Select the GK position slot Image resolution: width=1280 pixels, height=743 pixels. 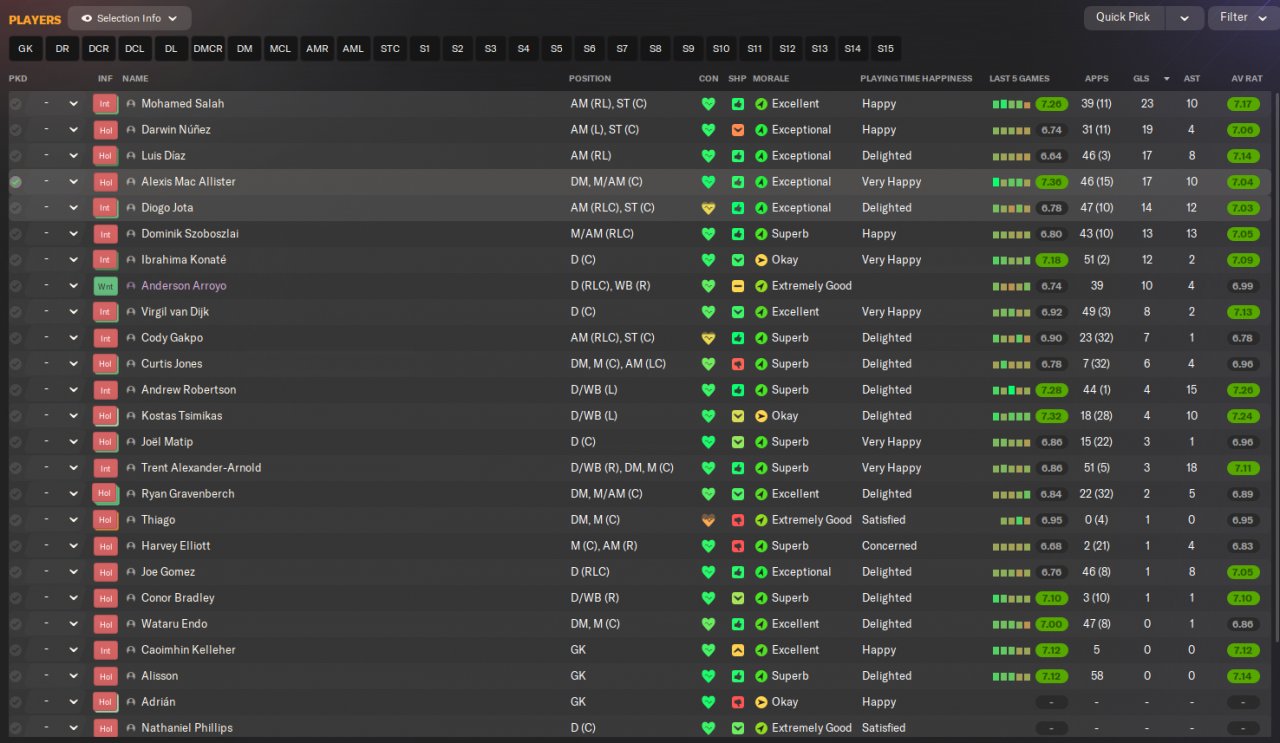(25, 48)
